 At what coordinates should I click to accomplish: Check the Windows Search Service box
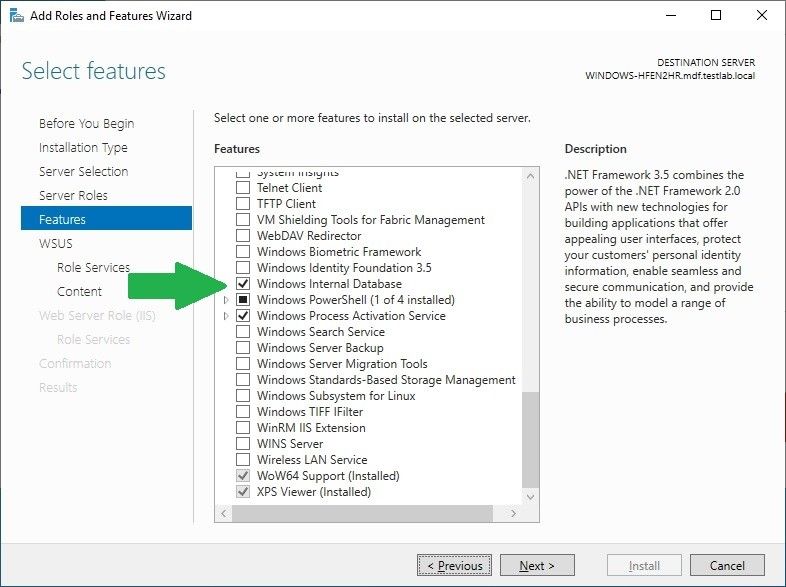tap(243, 332)
